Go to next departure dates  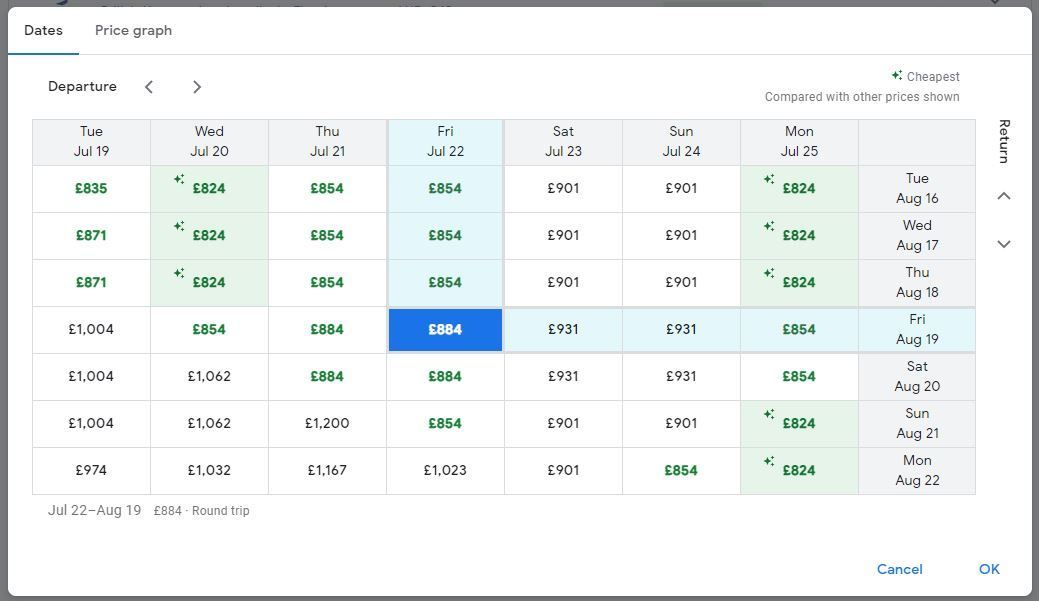click(196, 87)
